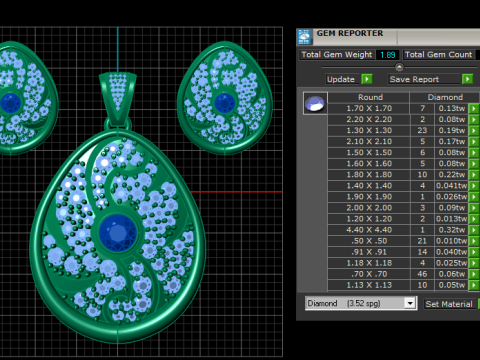Select the 2.10 X 2.10 size cell
The width and height of the screenshot is (480, 360).
click(369, 141)
